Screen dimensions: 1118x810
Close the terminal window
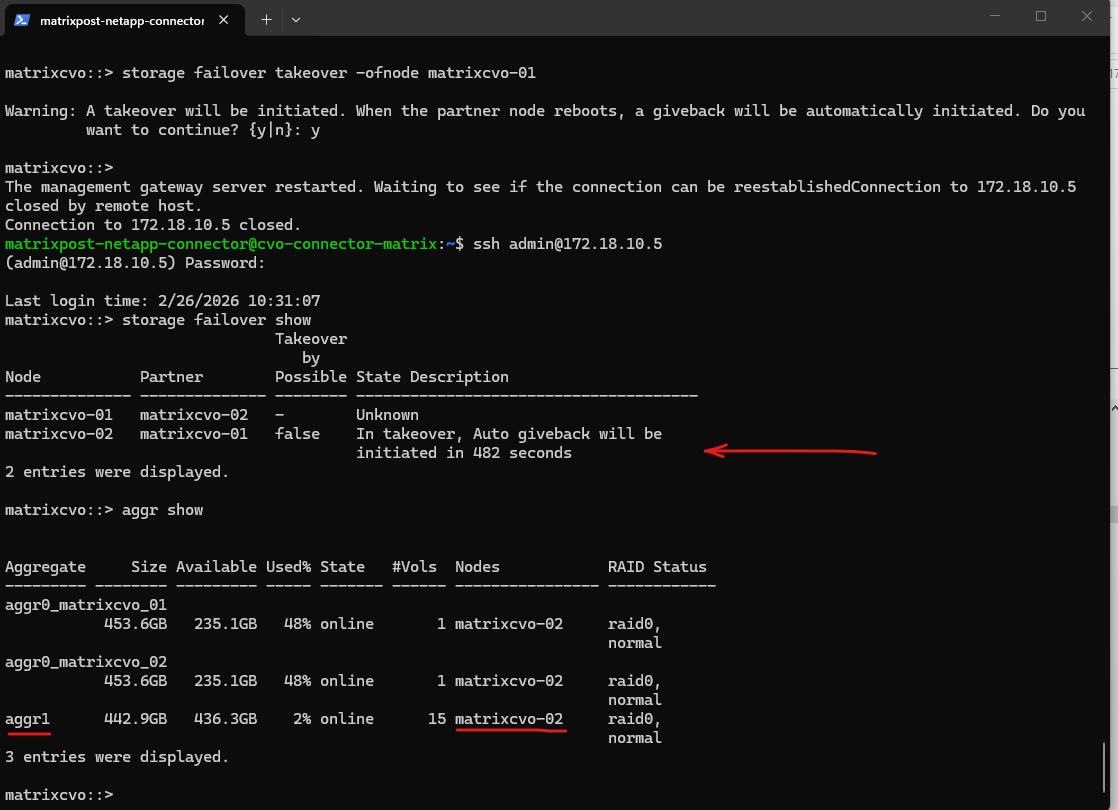coord(1088,17)
